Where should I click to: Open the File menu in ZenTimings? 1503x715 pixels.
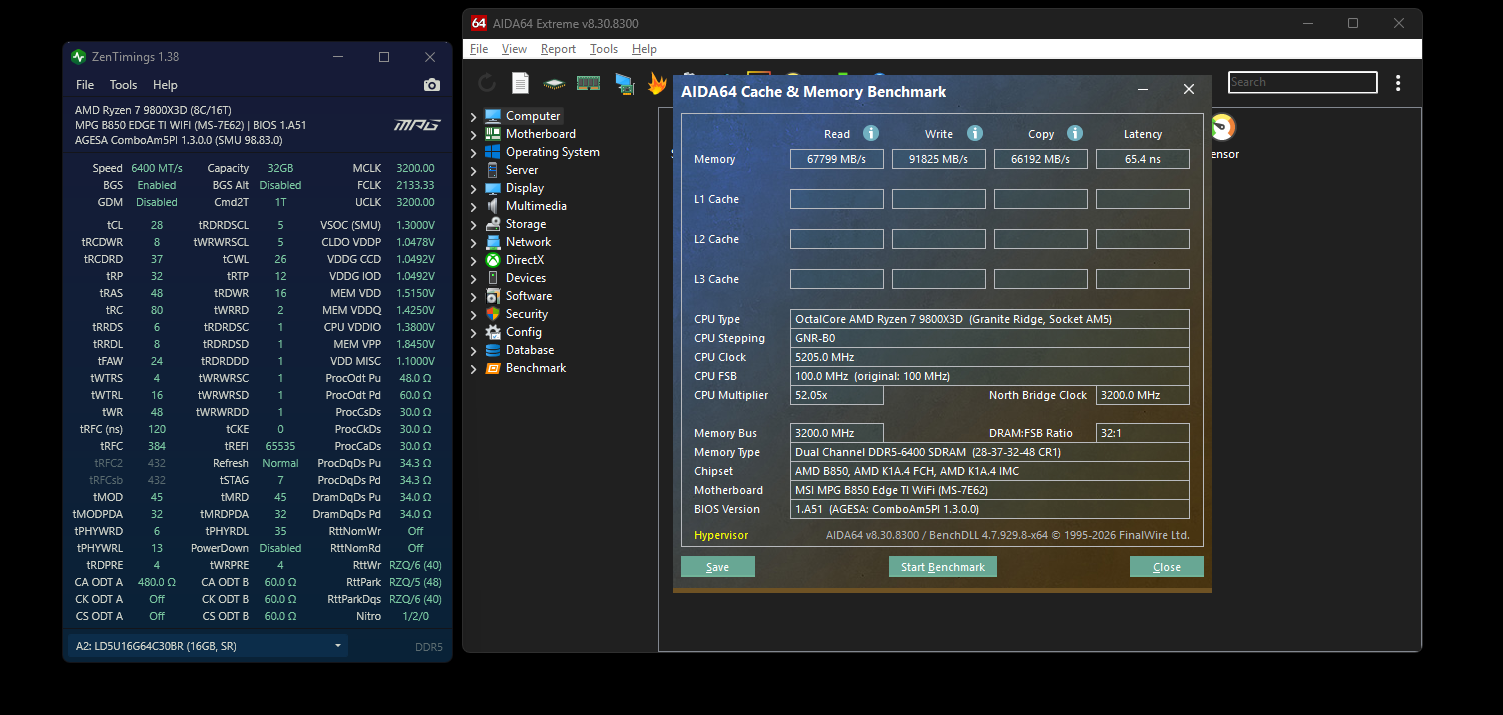(x=85, y=85)
